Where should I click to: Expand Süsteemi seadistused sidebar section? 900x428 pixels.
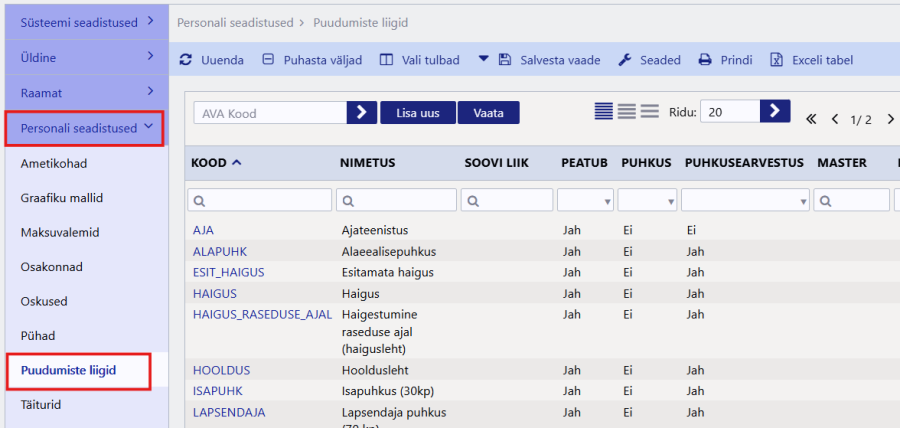pyautogui.click(x=150, y=21)
